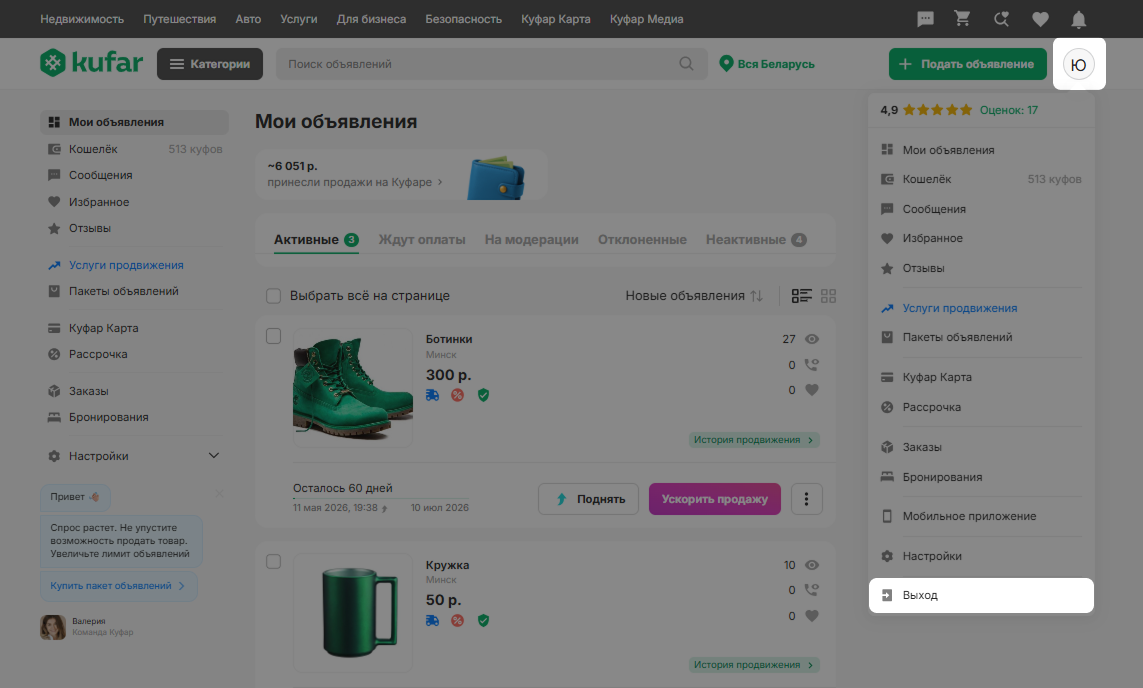This screenshot has width=1143, height=688.
Task: Open the green boots thumbnail
Action: click(353, 388)
